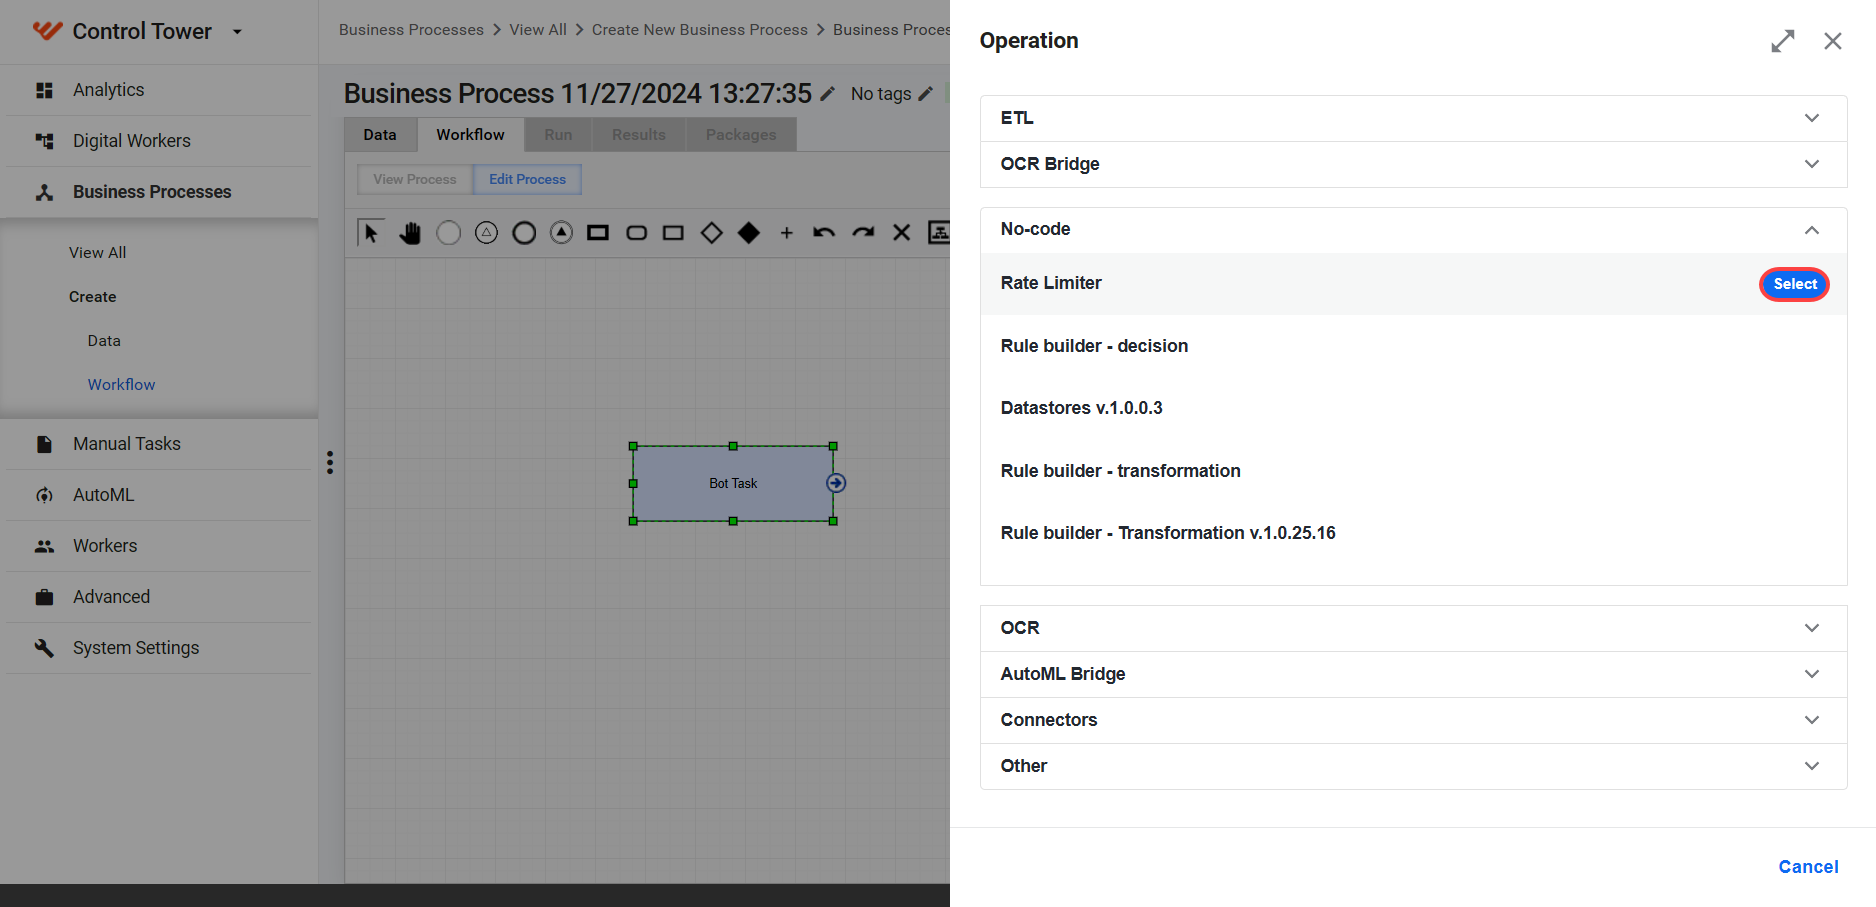Click the diagram layout icon in toolbar
This screenshot has width=1876, height=907.
pyautogui.click(x=939, y=233)
